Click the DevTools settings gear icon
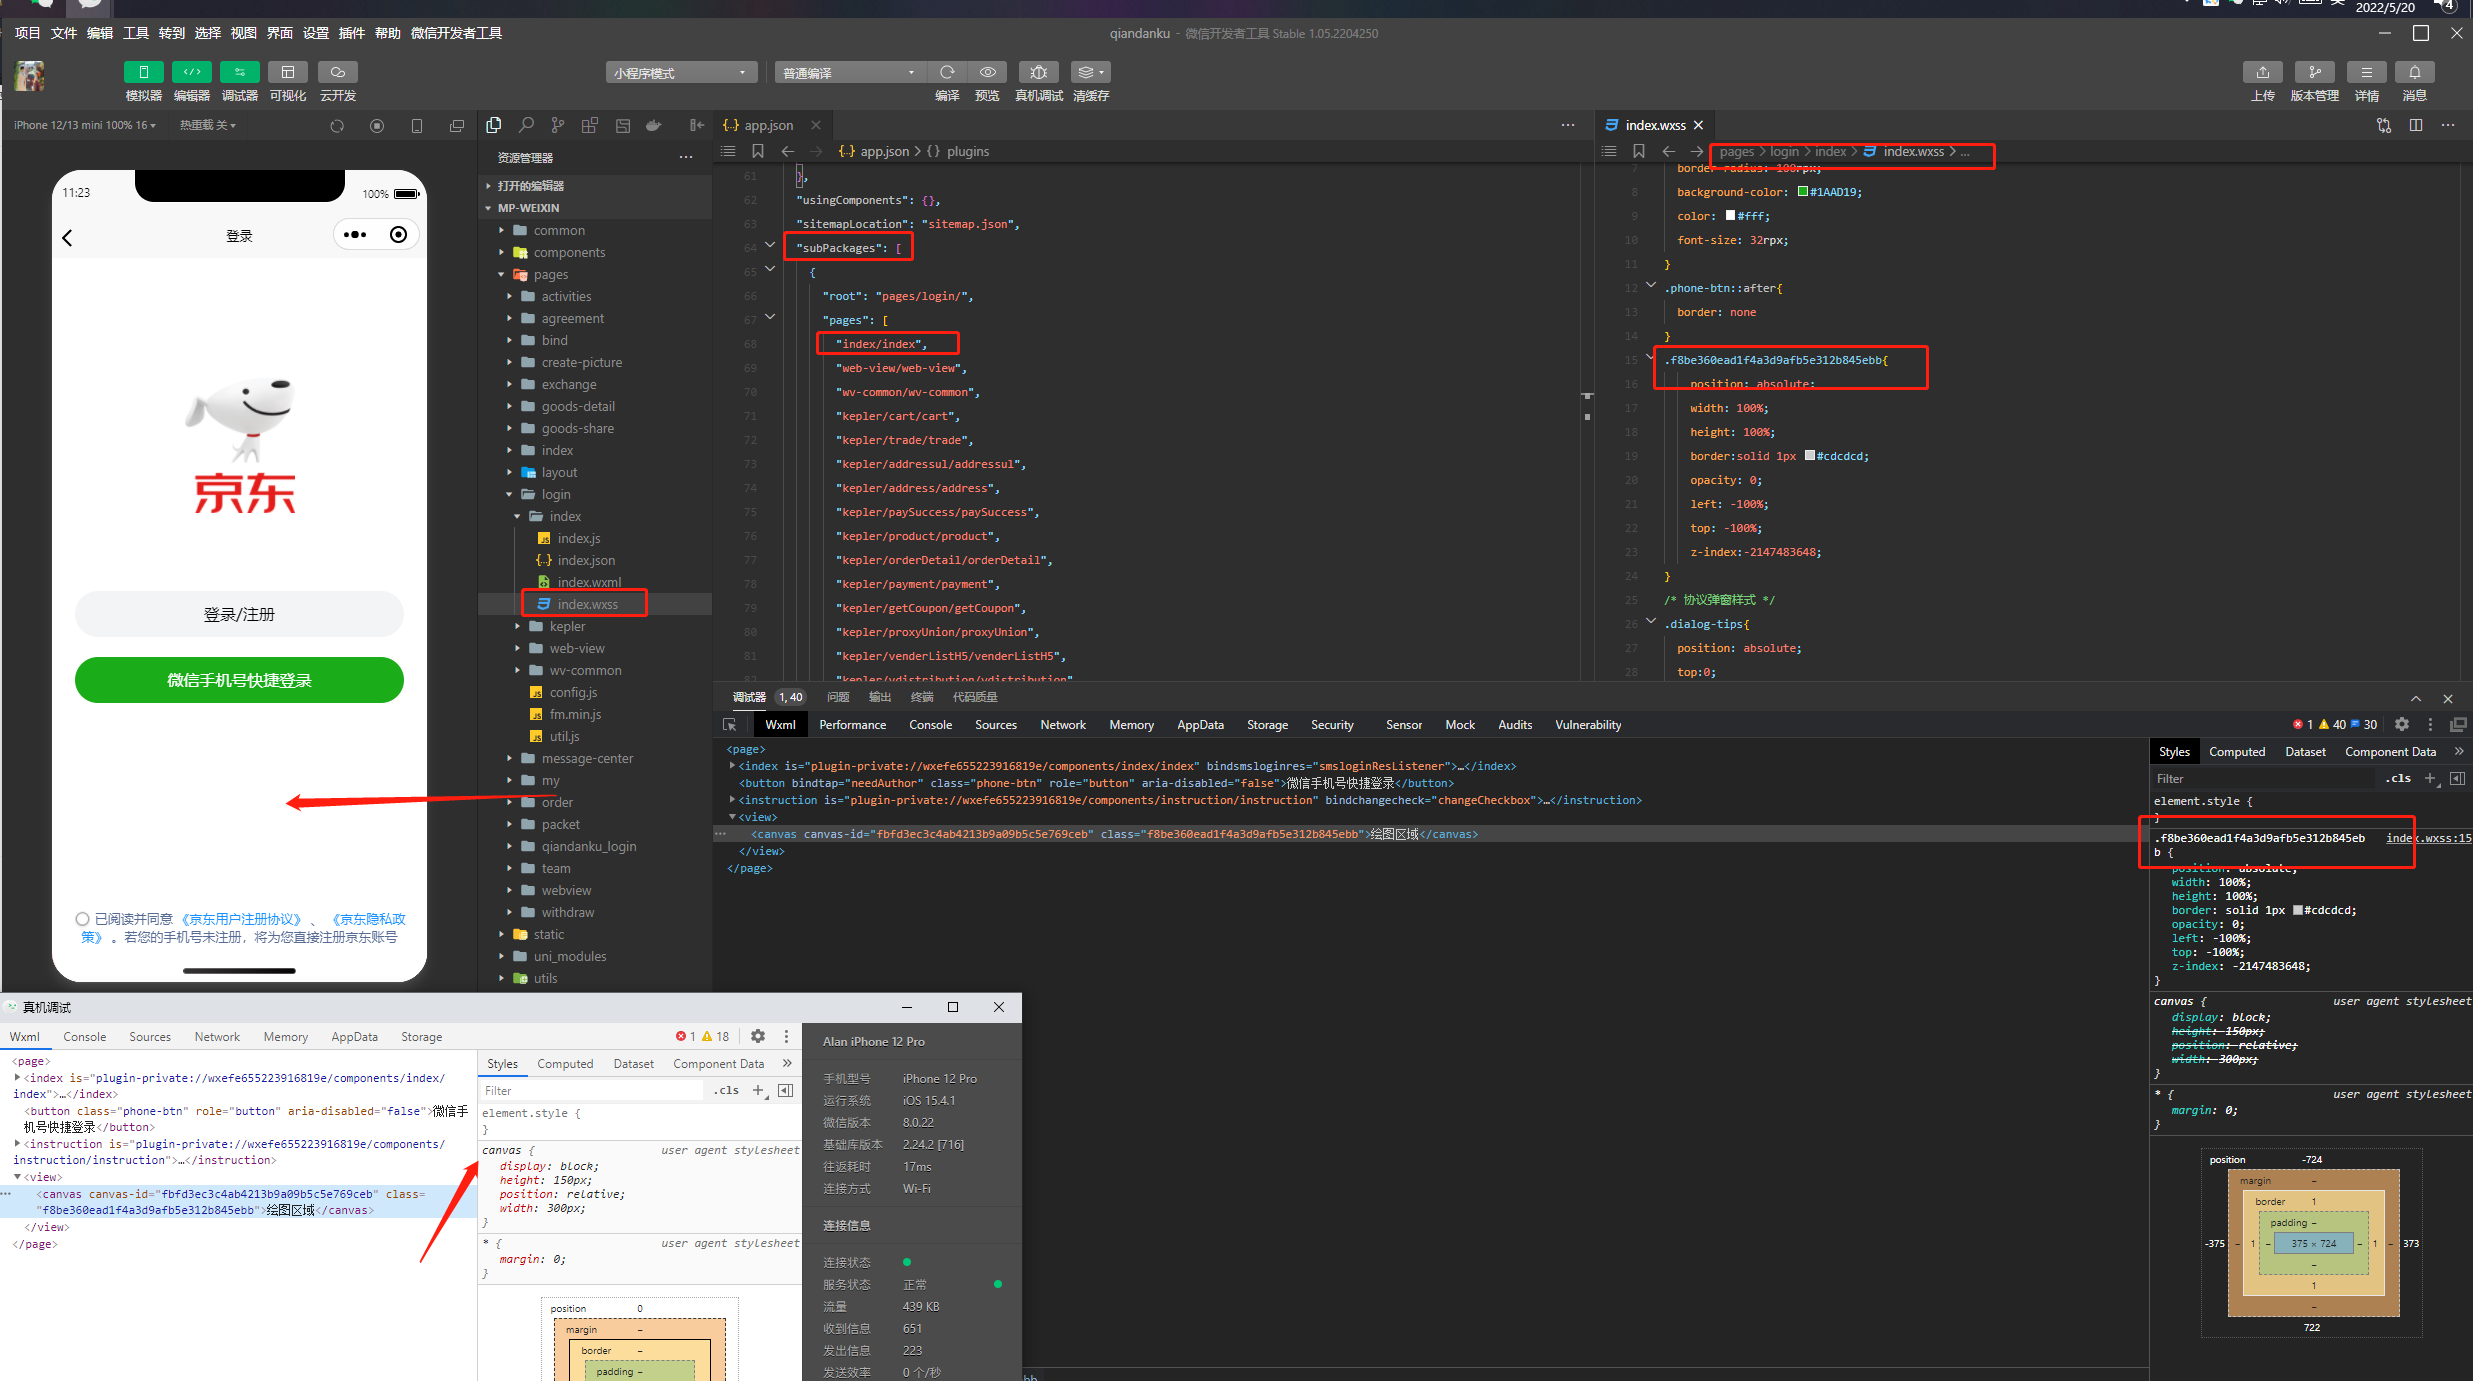The height and width of the screenshot is (1381, 2473). (x=2402, y=725)
